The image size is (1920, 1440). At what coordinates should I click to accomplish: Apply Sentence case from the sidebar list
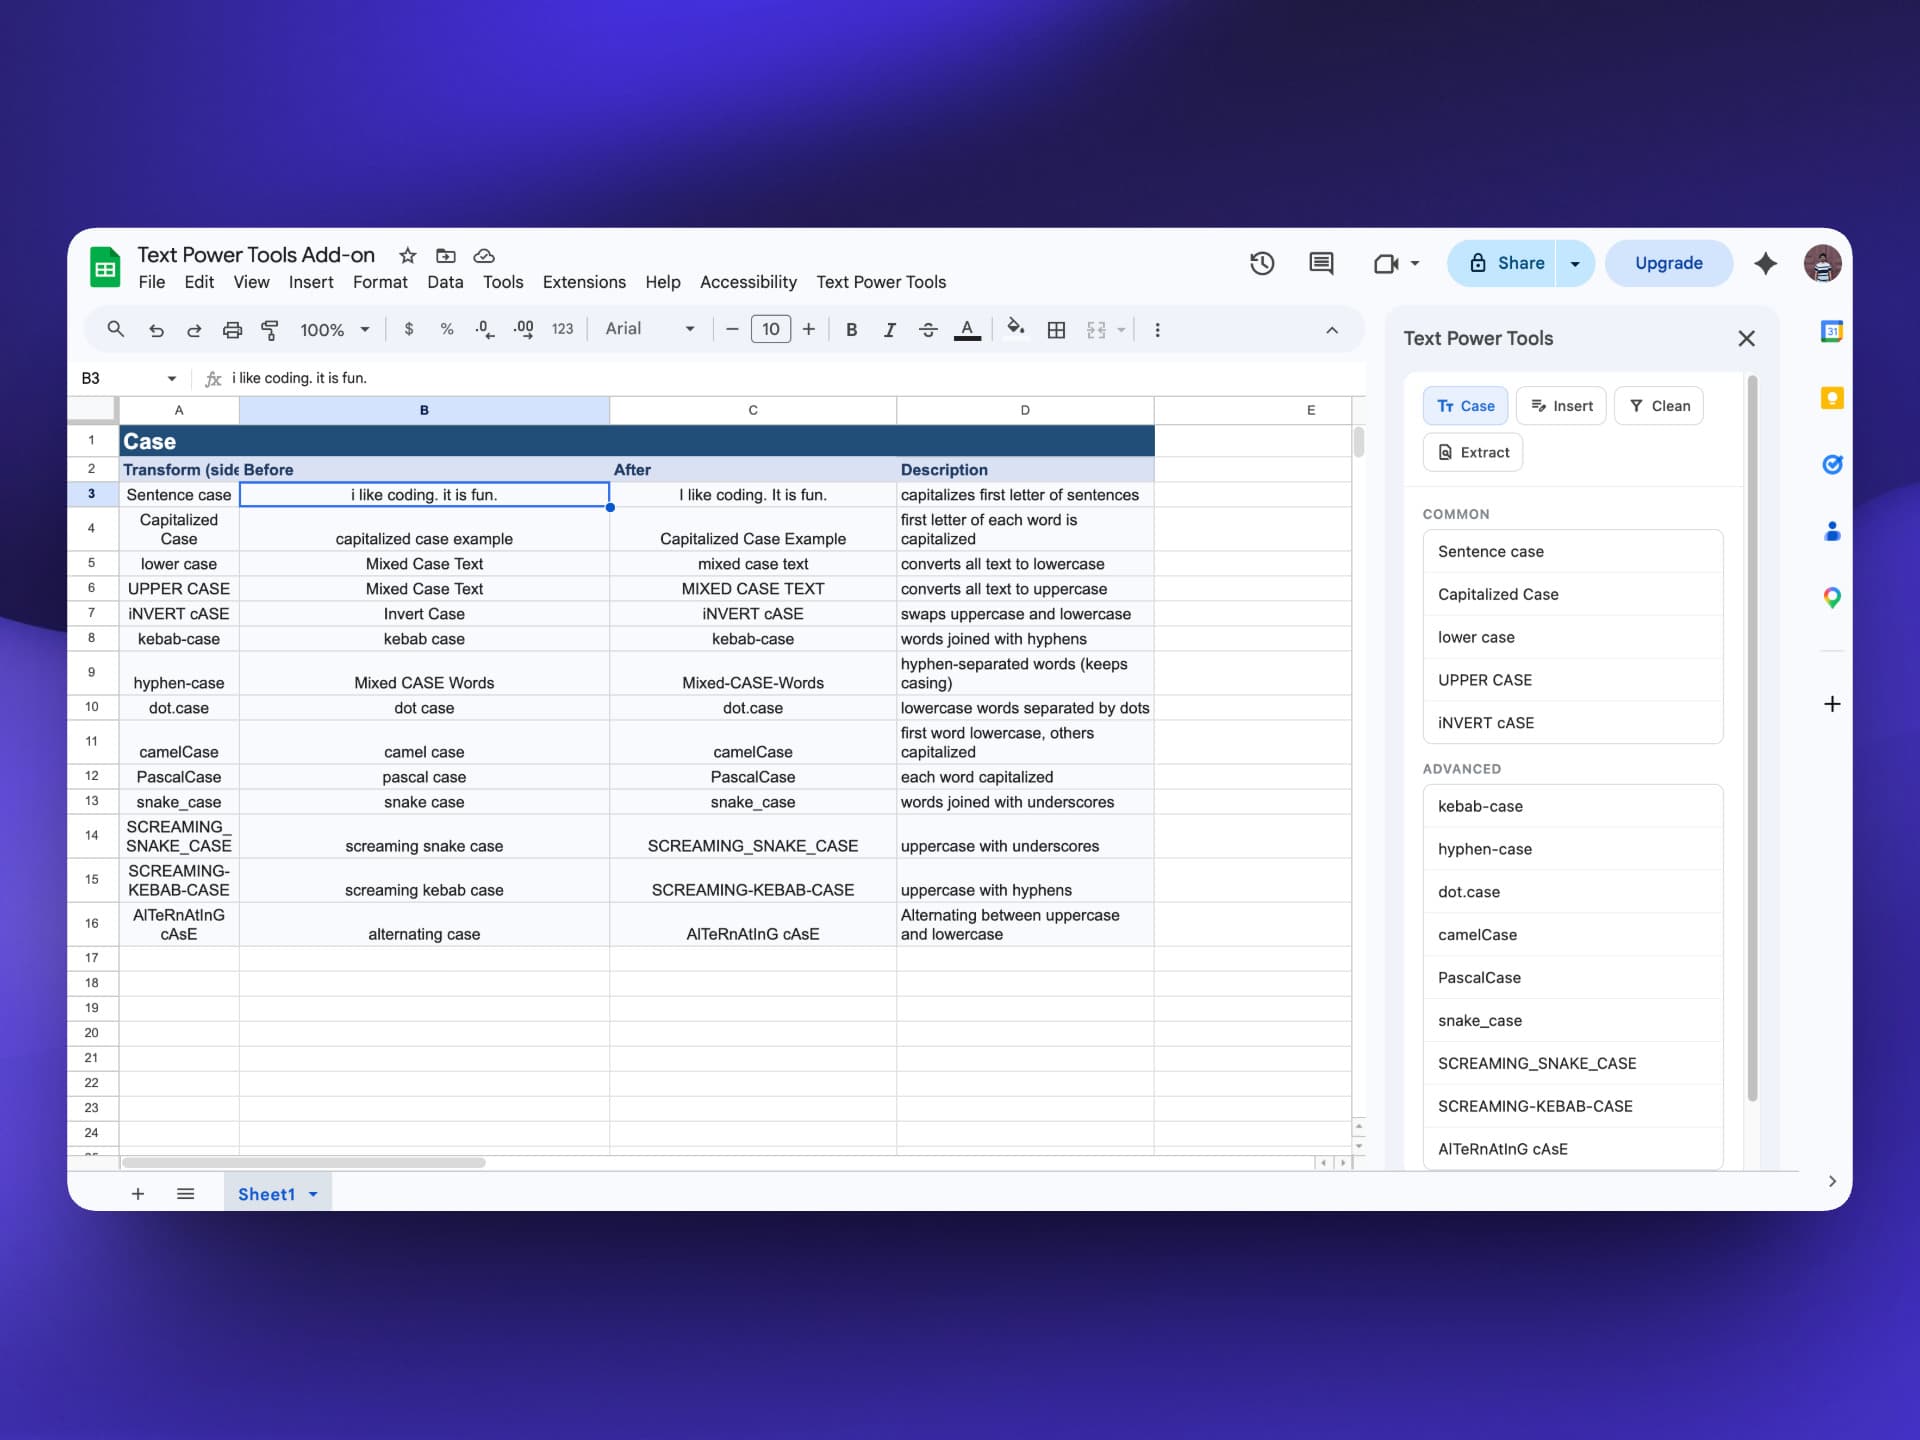click(1573, 552)
